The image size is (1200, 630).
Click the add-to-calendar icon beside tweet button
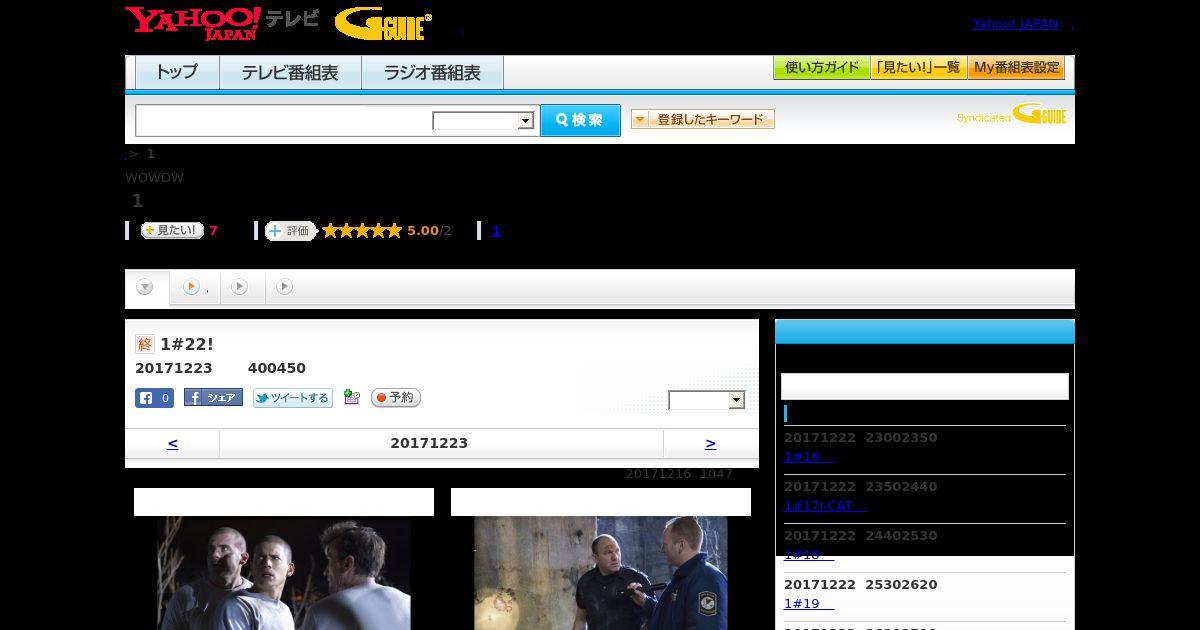[x=351, y=397]
